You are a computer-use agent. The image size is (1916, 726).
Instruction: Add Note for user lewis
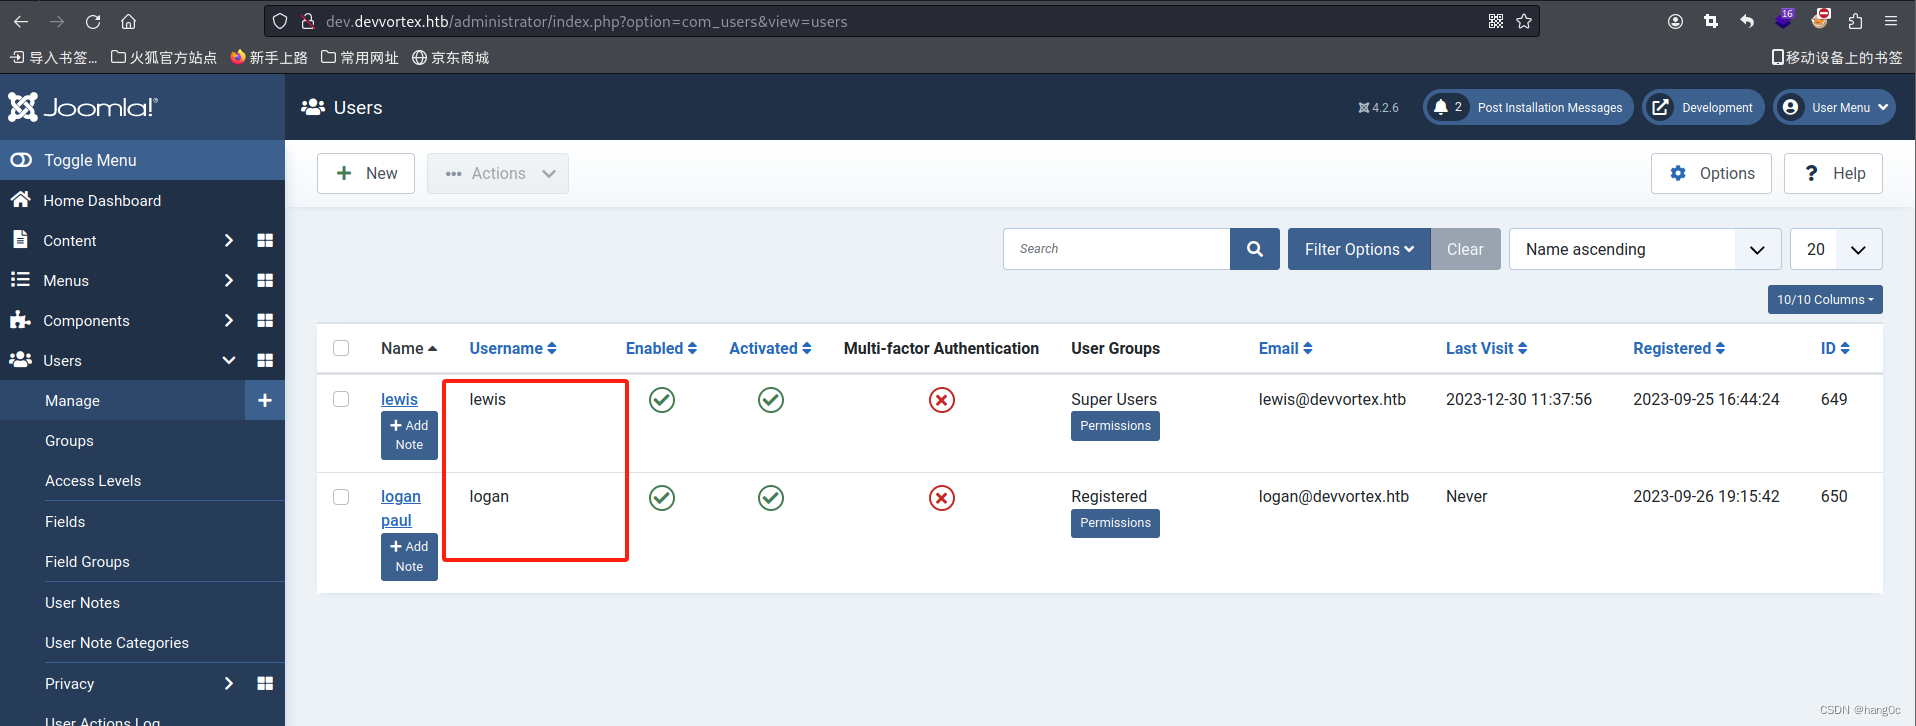tap(409, 435)
